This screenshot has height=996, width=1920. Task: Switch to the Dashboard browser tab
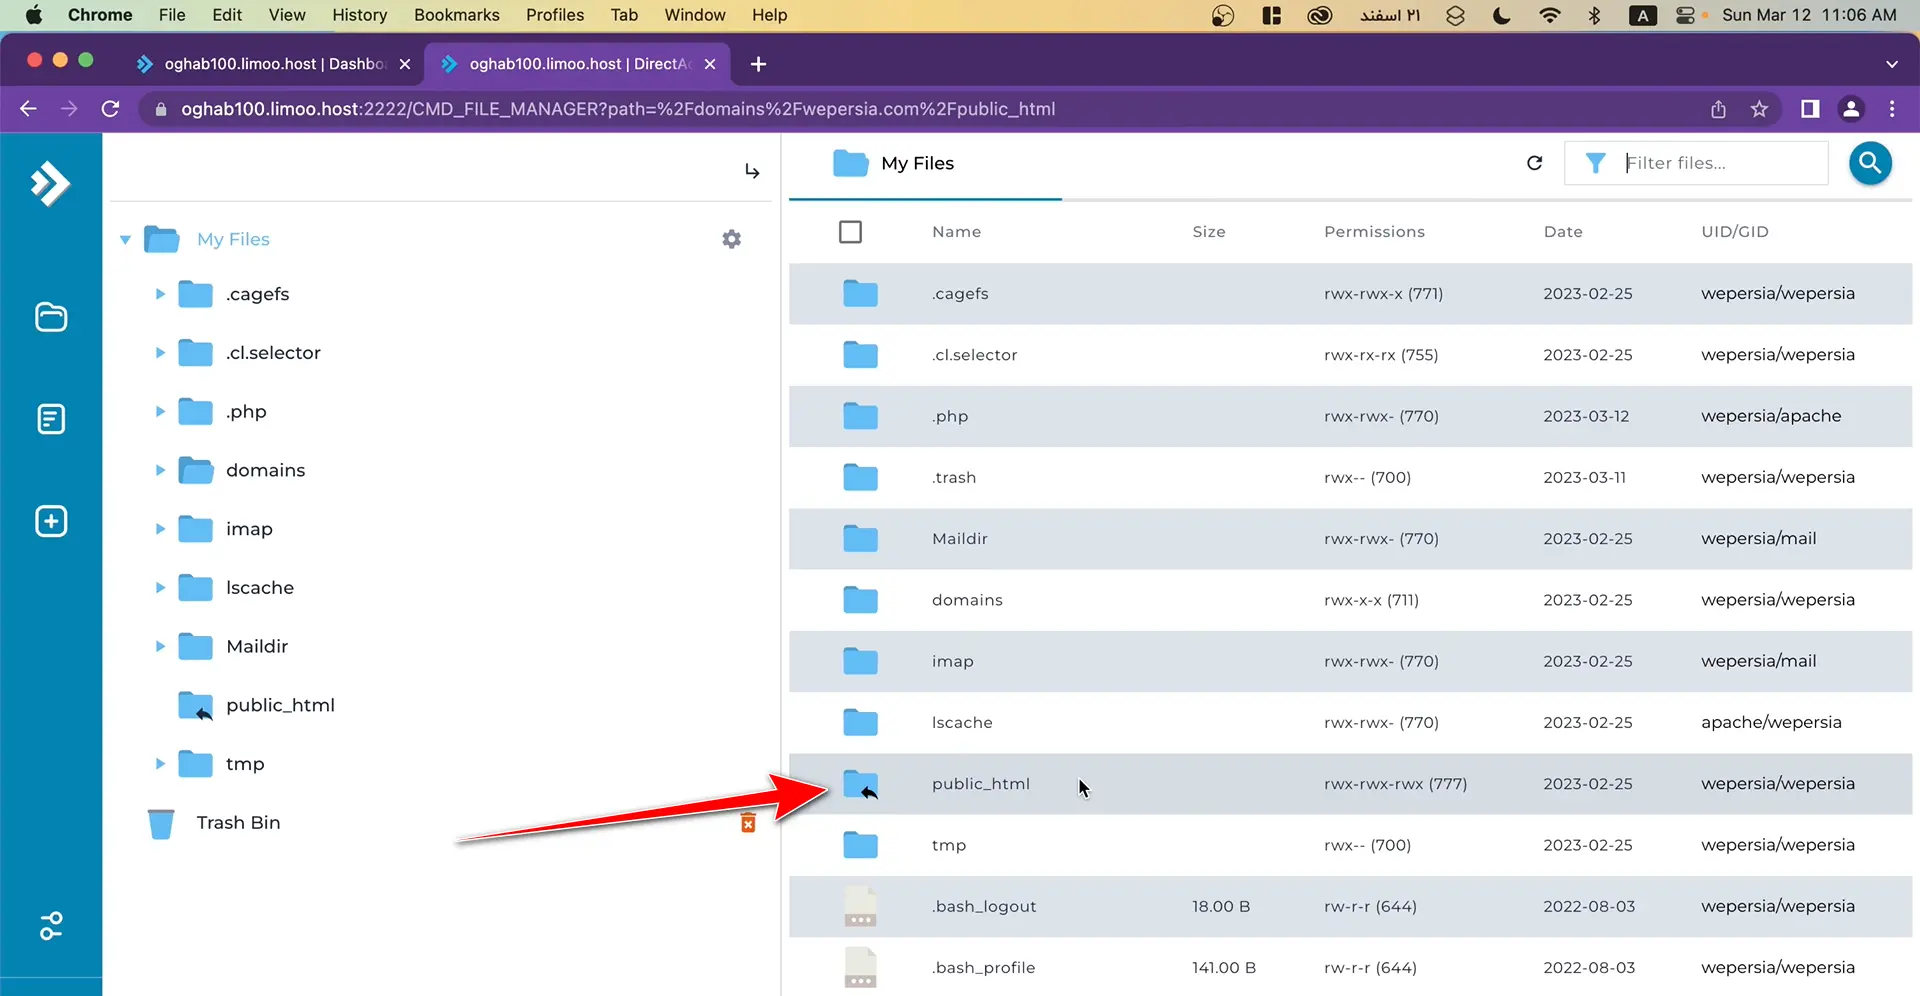point(273,64)
